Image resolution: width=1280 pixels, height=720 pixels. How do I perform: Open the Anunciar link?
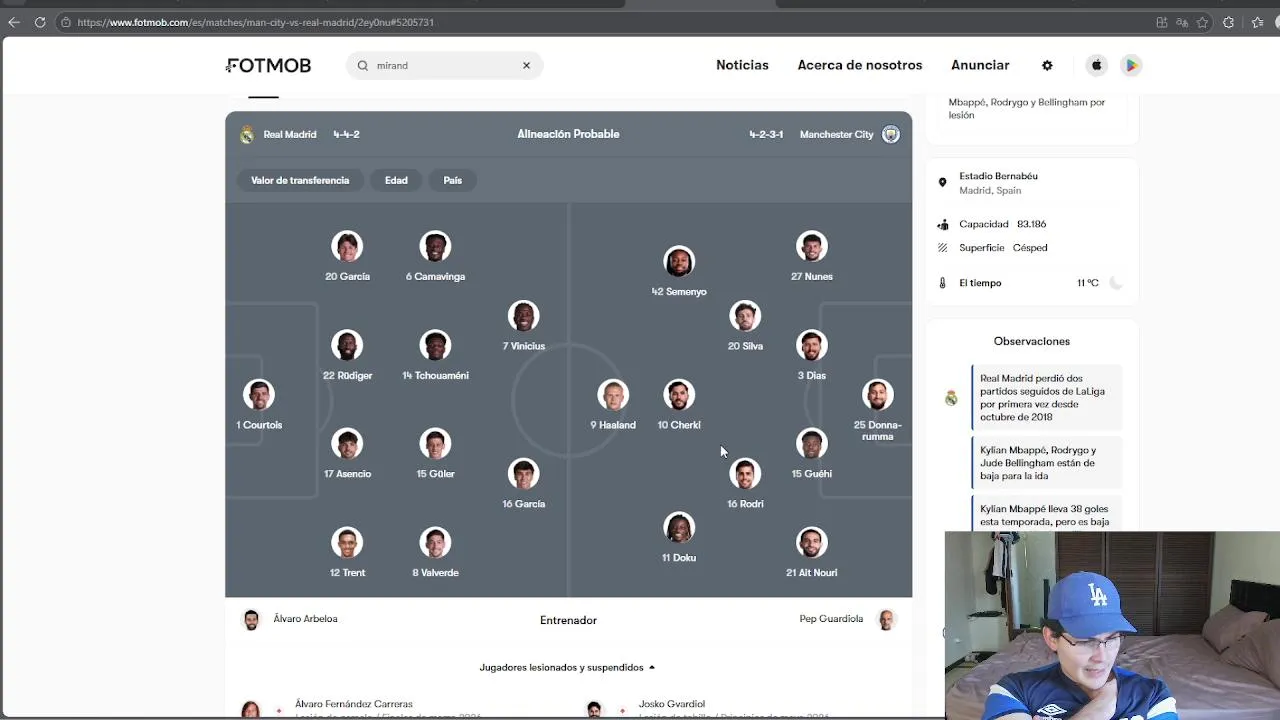coord(980,65)
